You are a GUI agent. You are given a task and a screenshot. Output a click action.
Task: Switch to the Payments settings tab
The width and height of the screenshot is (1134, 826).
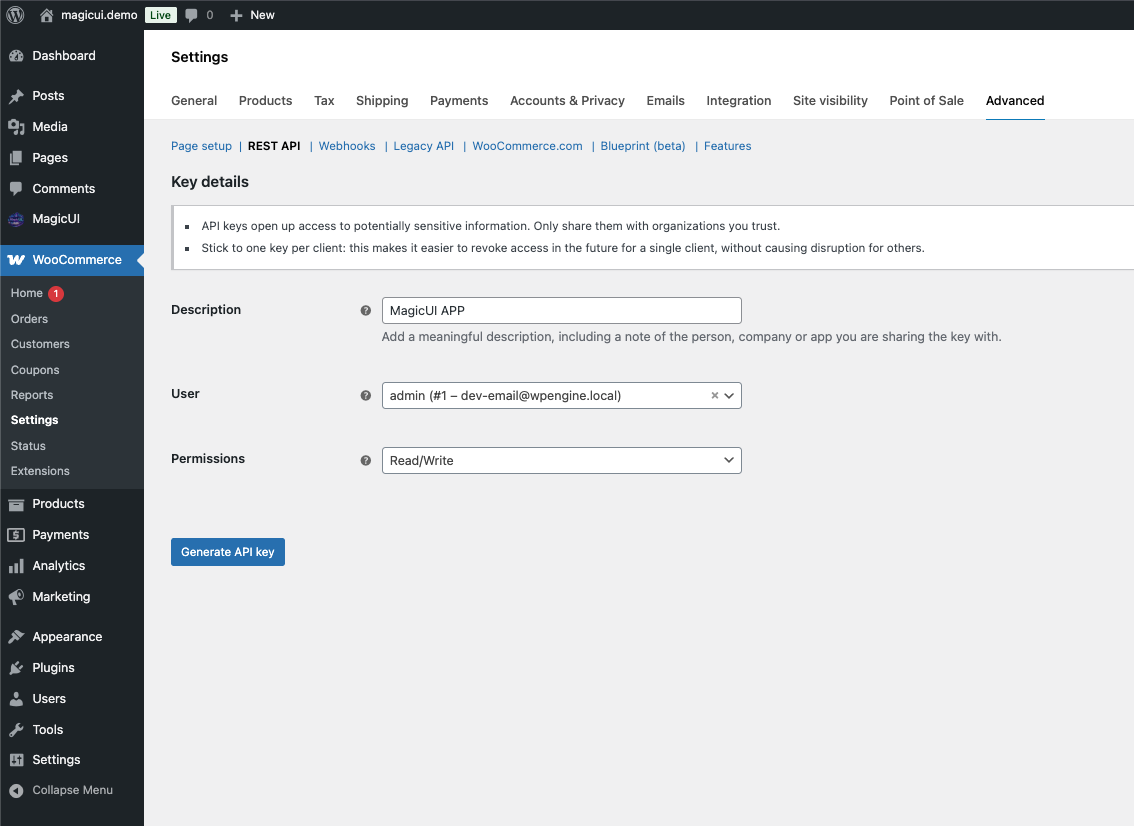pos(459,101)
